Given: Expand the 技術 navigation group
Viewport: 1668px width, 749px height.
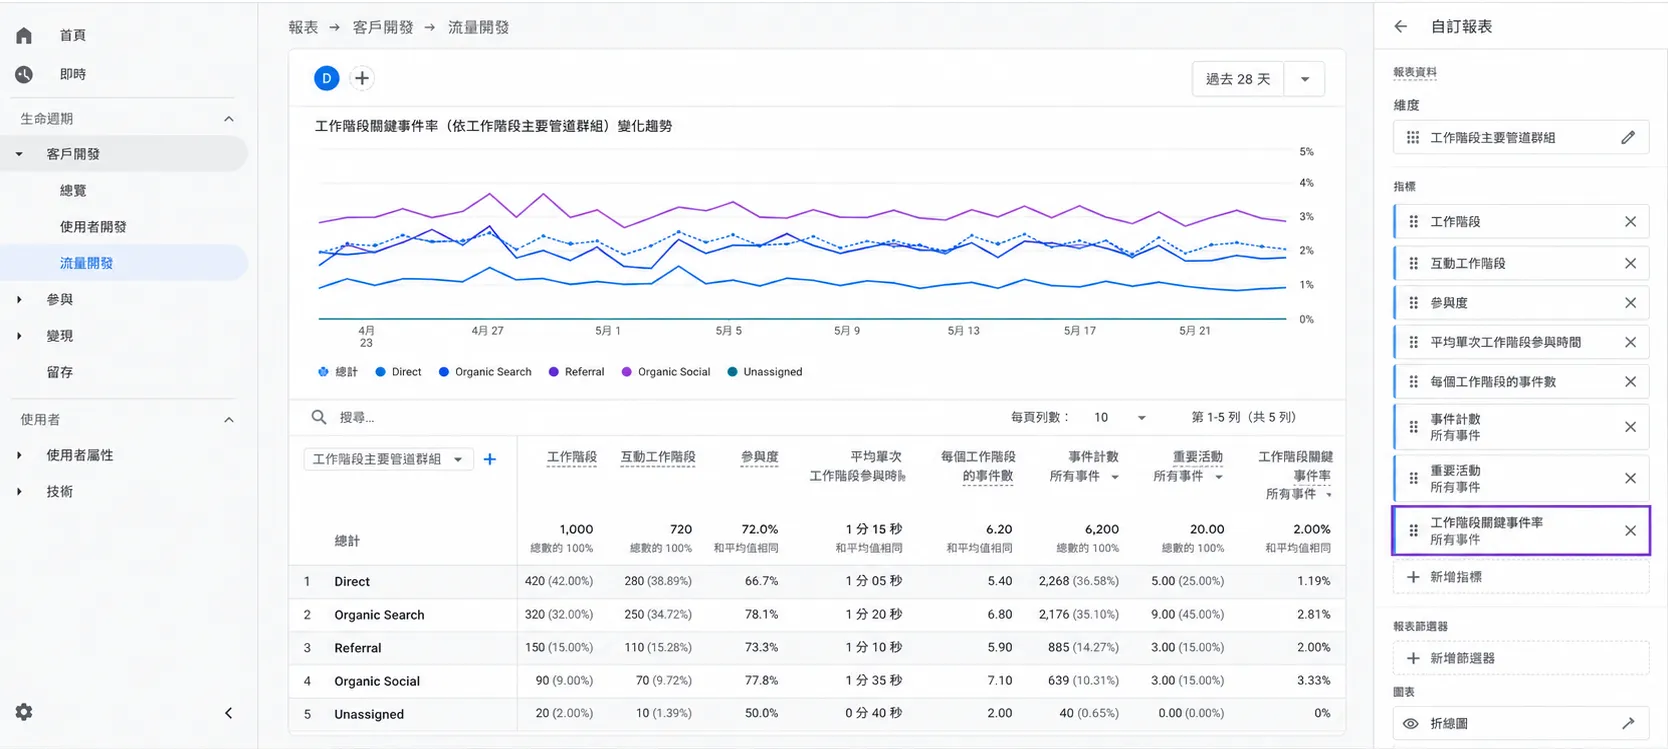Looking at the screenshot, I should tap(19, 491).
